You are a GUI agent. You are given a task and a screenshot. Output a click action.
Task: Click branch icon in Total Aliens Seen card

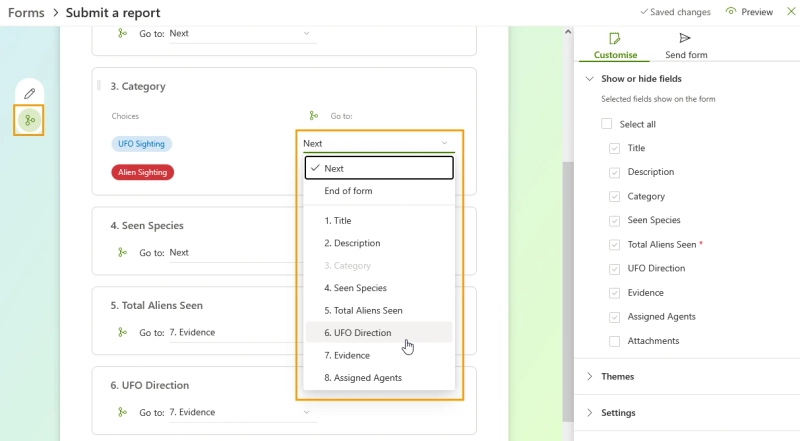122,332
